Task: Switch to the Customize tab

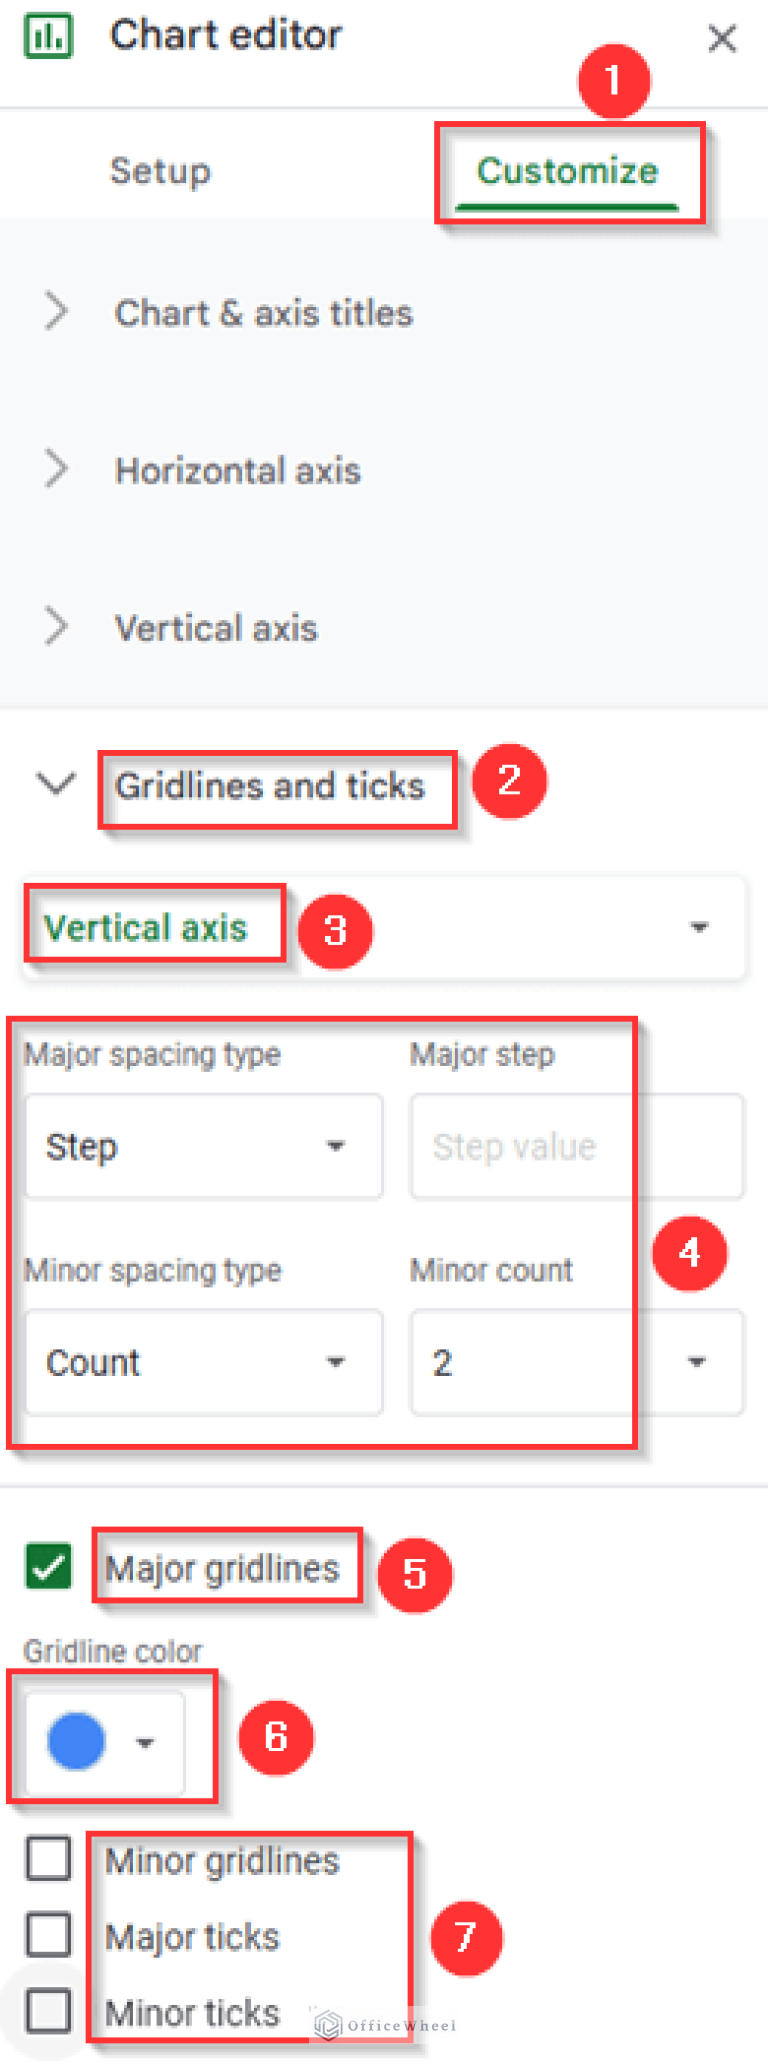Action: [x=568, y=170]
